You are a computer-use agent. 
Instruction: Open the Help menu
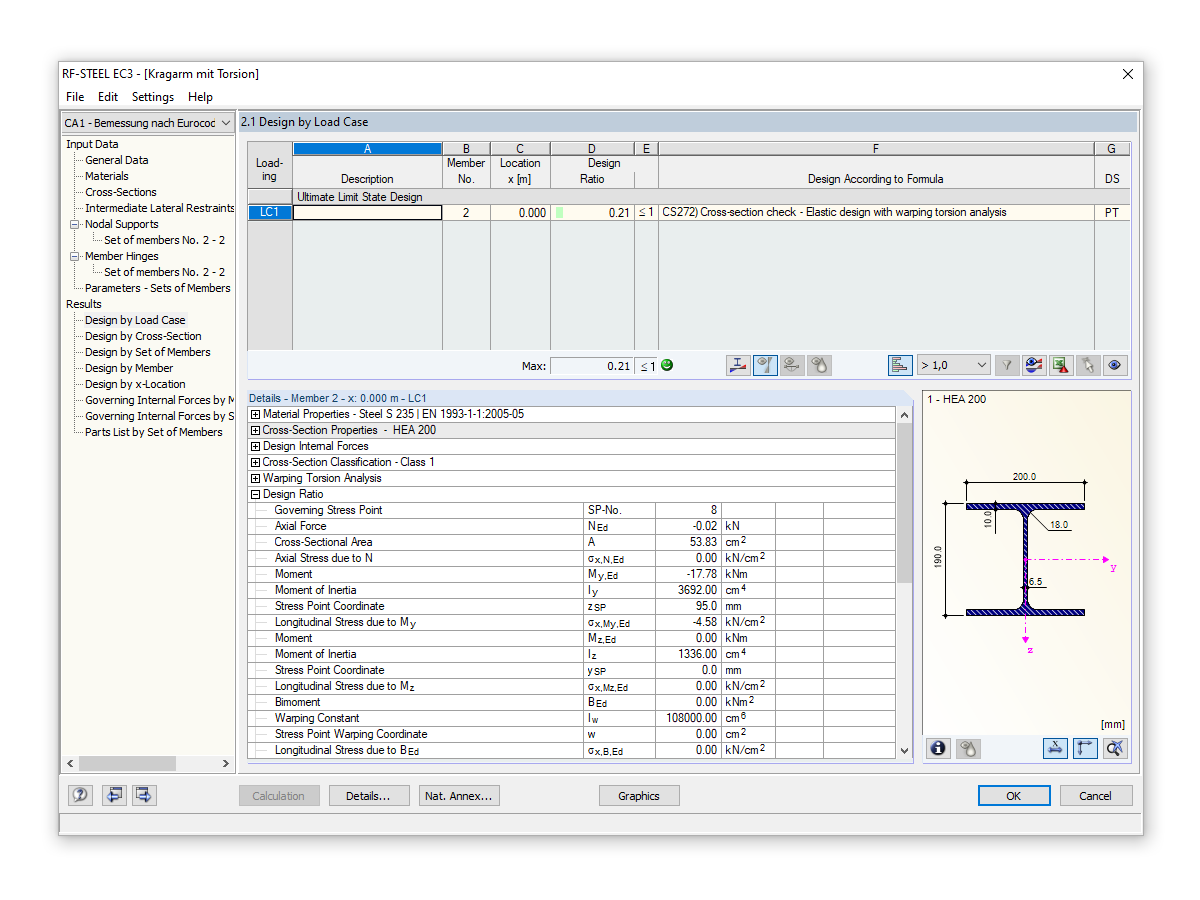coord(200,96)
